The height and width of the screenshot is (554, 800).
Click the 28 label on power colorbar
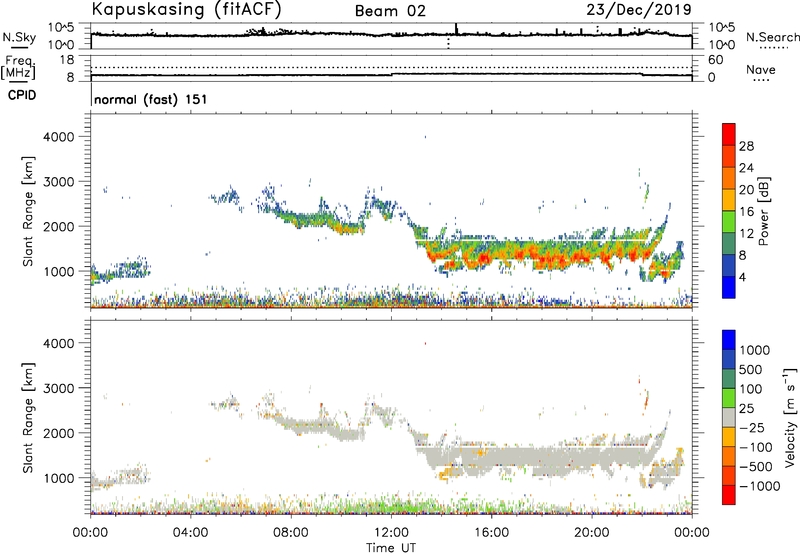click(x=746, y=146)
